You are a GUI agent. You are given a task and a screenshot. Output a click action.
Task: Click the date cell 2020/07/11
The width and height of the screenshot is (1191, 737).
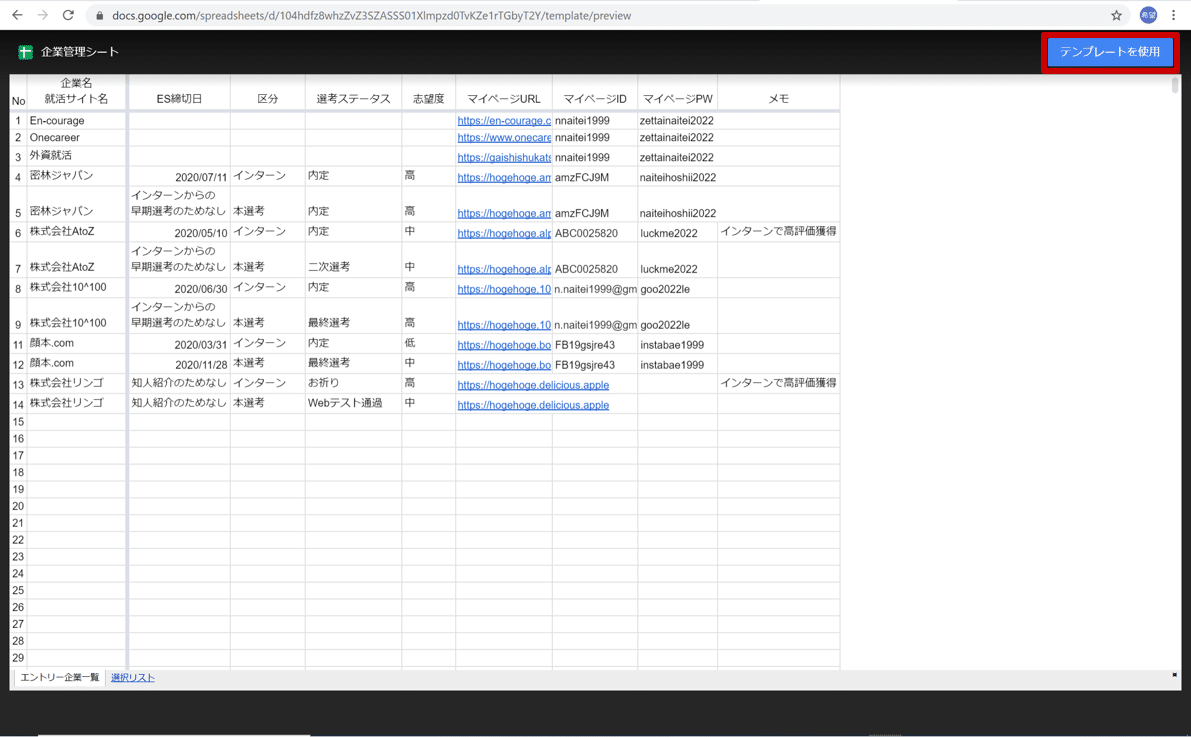tap(179, 176)
